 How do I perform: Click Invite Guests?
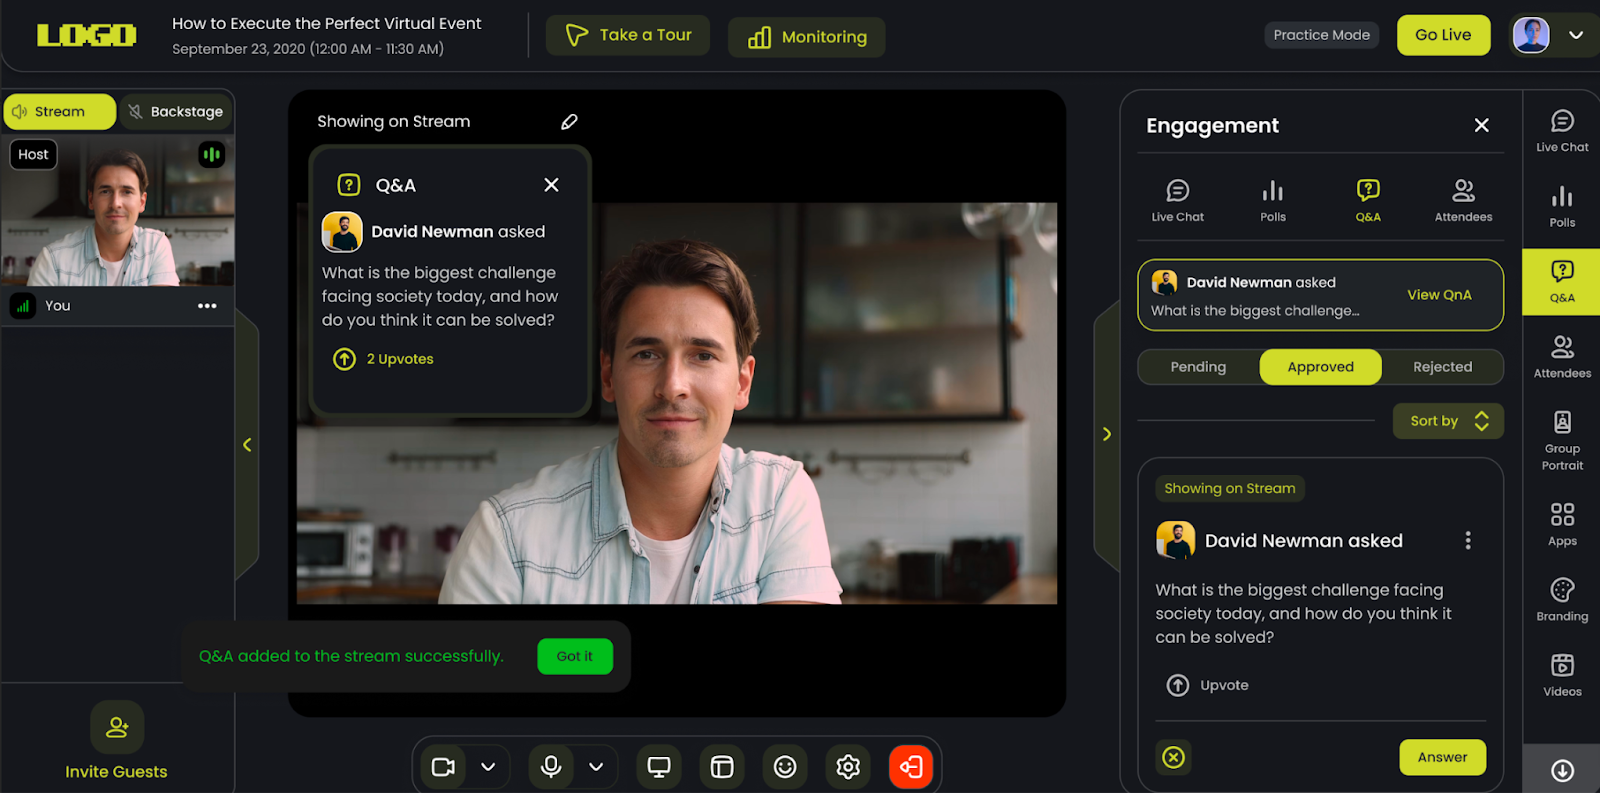pos(116,742)
